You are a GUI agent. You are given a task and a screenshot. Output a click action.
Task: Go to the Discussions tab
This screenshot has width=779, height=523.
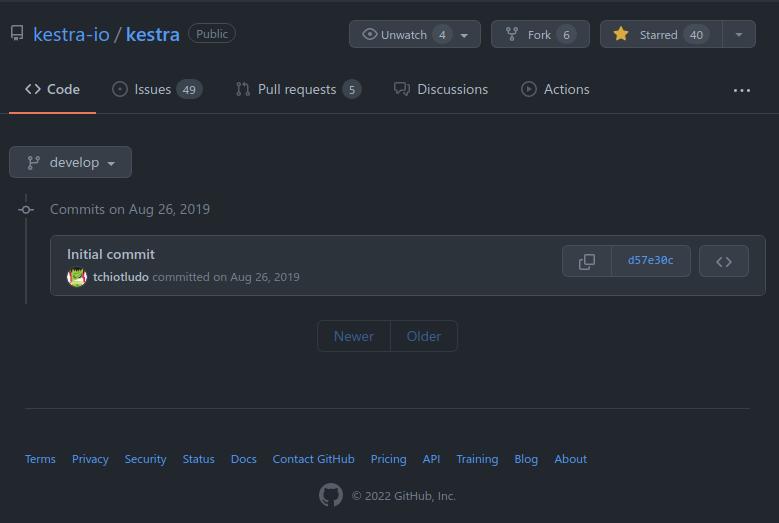click(441, 89)
